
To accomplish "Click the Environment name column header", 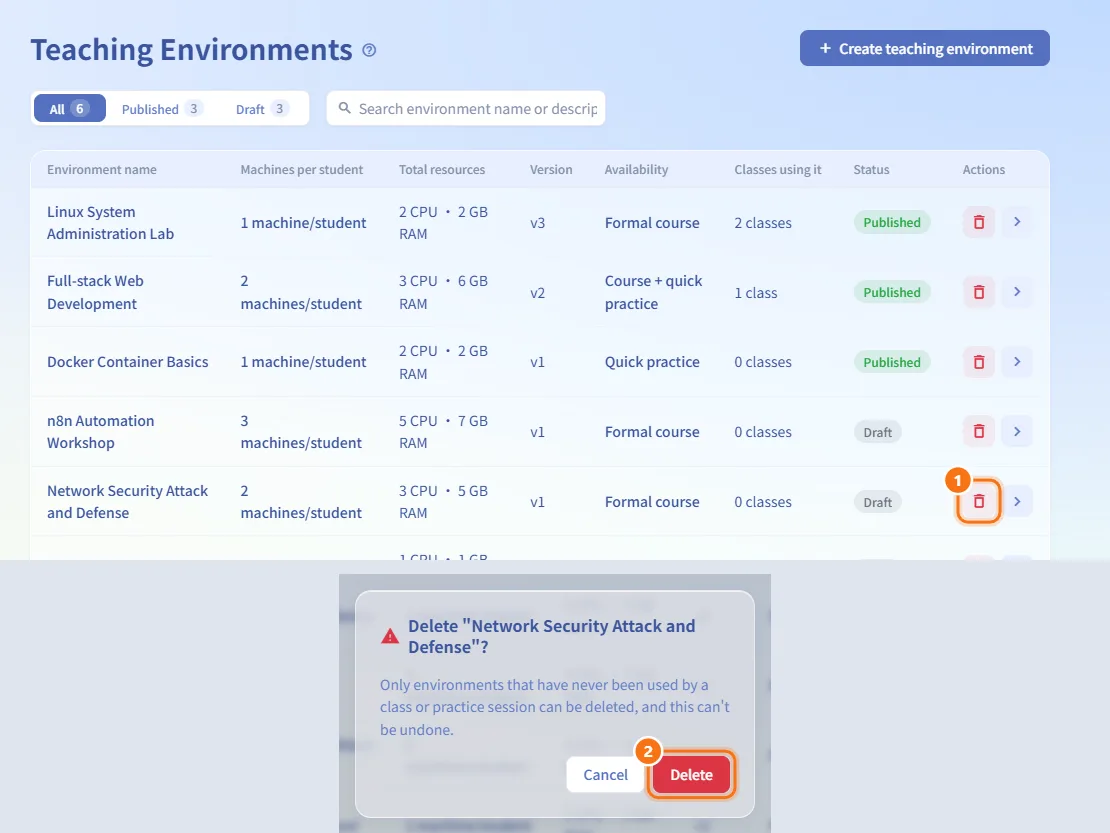I will [x=102, y=169].
